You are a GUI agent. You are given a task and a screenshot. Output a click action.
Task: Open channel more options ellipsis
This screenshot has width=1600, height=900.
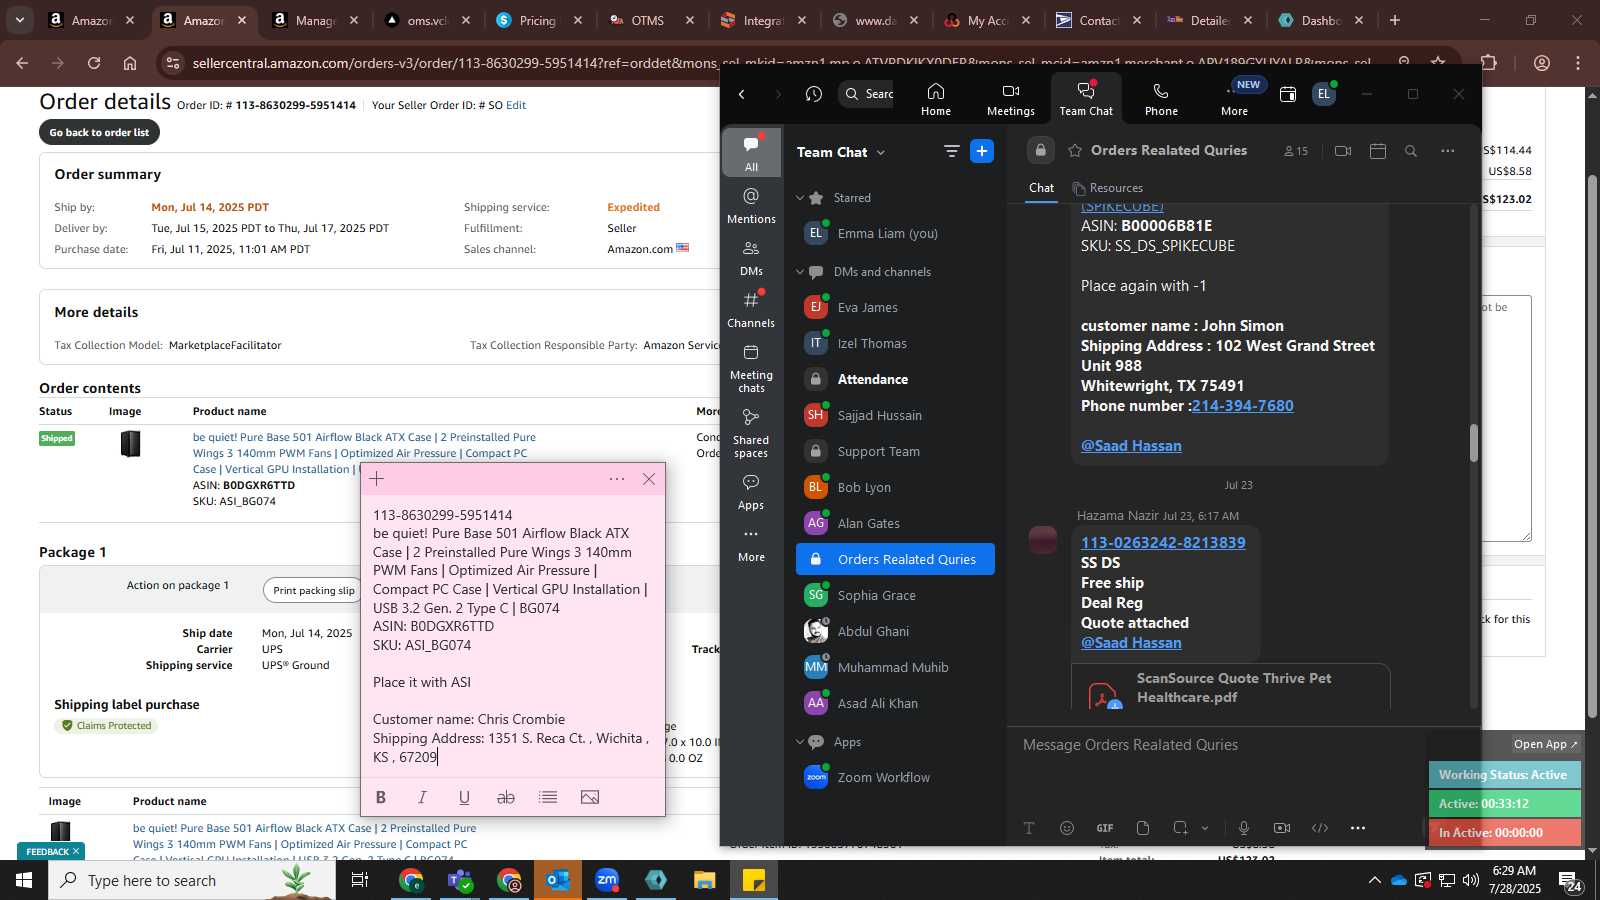(x=1447, y=151)
